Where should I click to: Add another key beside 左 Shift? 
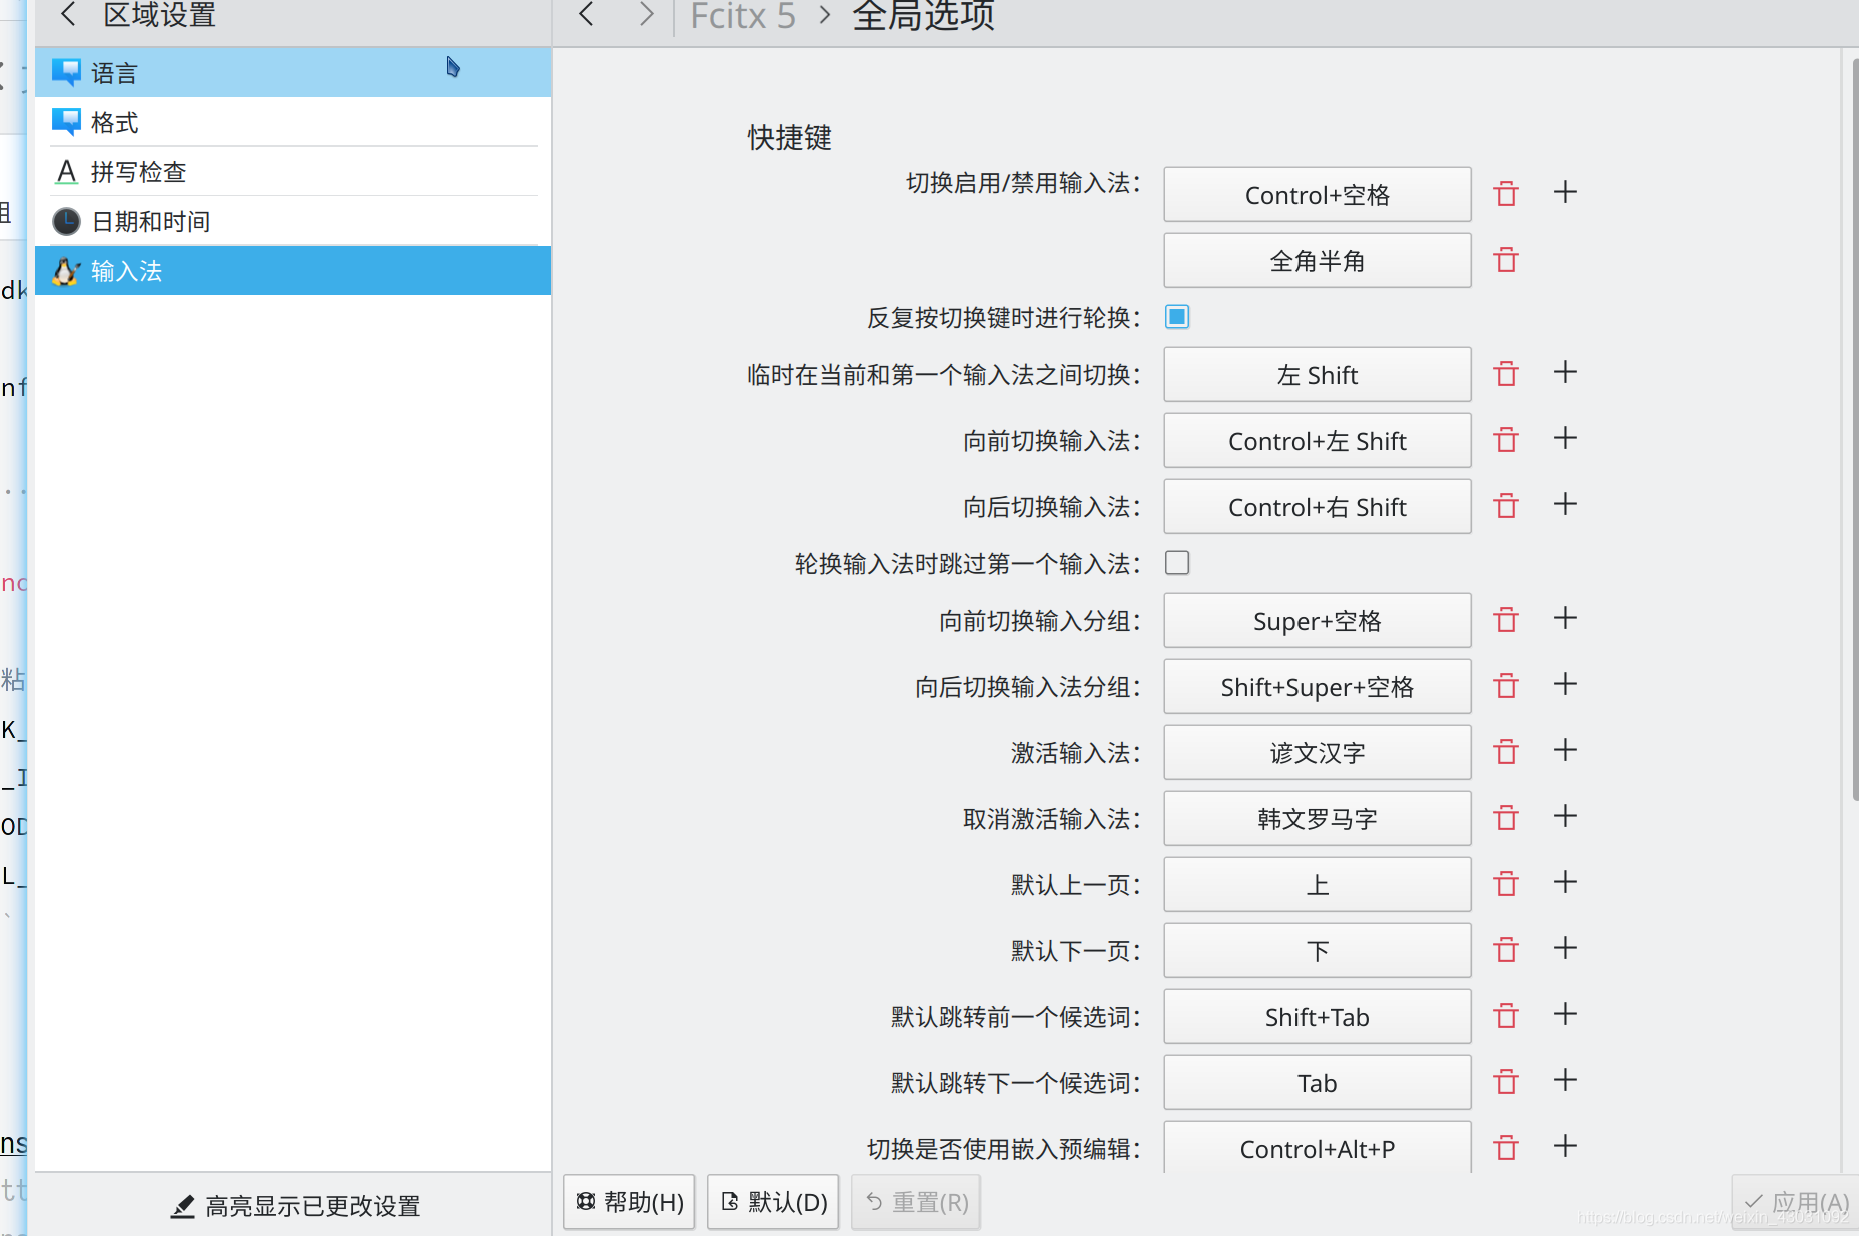tap(1565, 372)
